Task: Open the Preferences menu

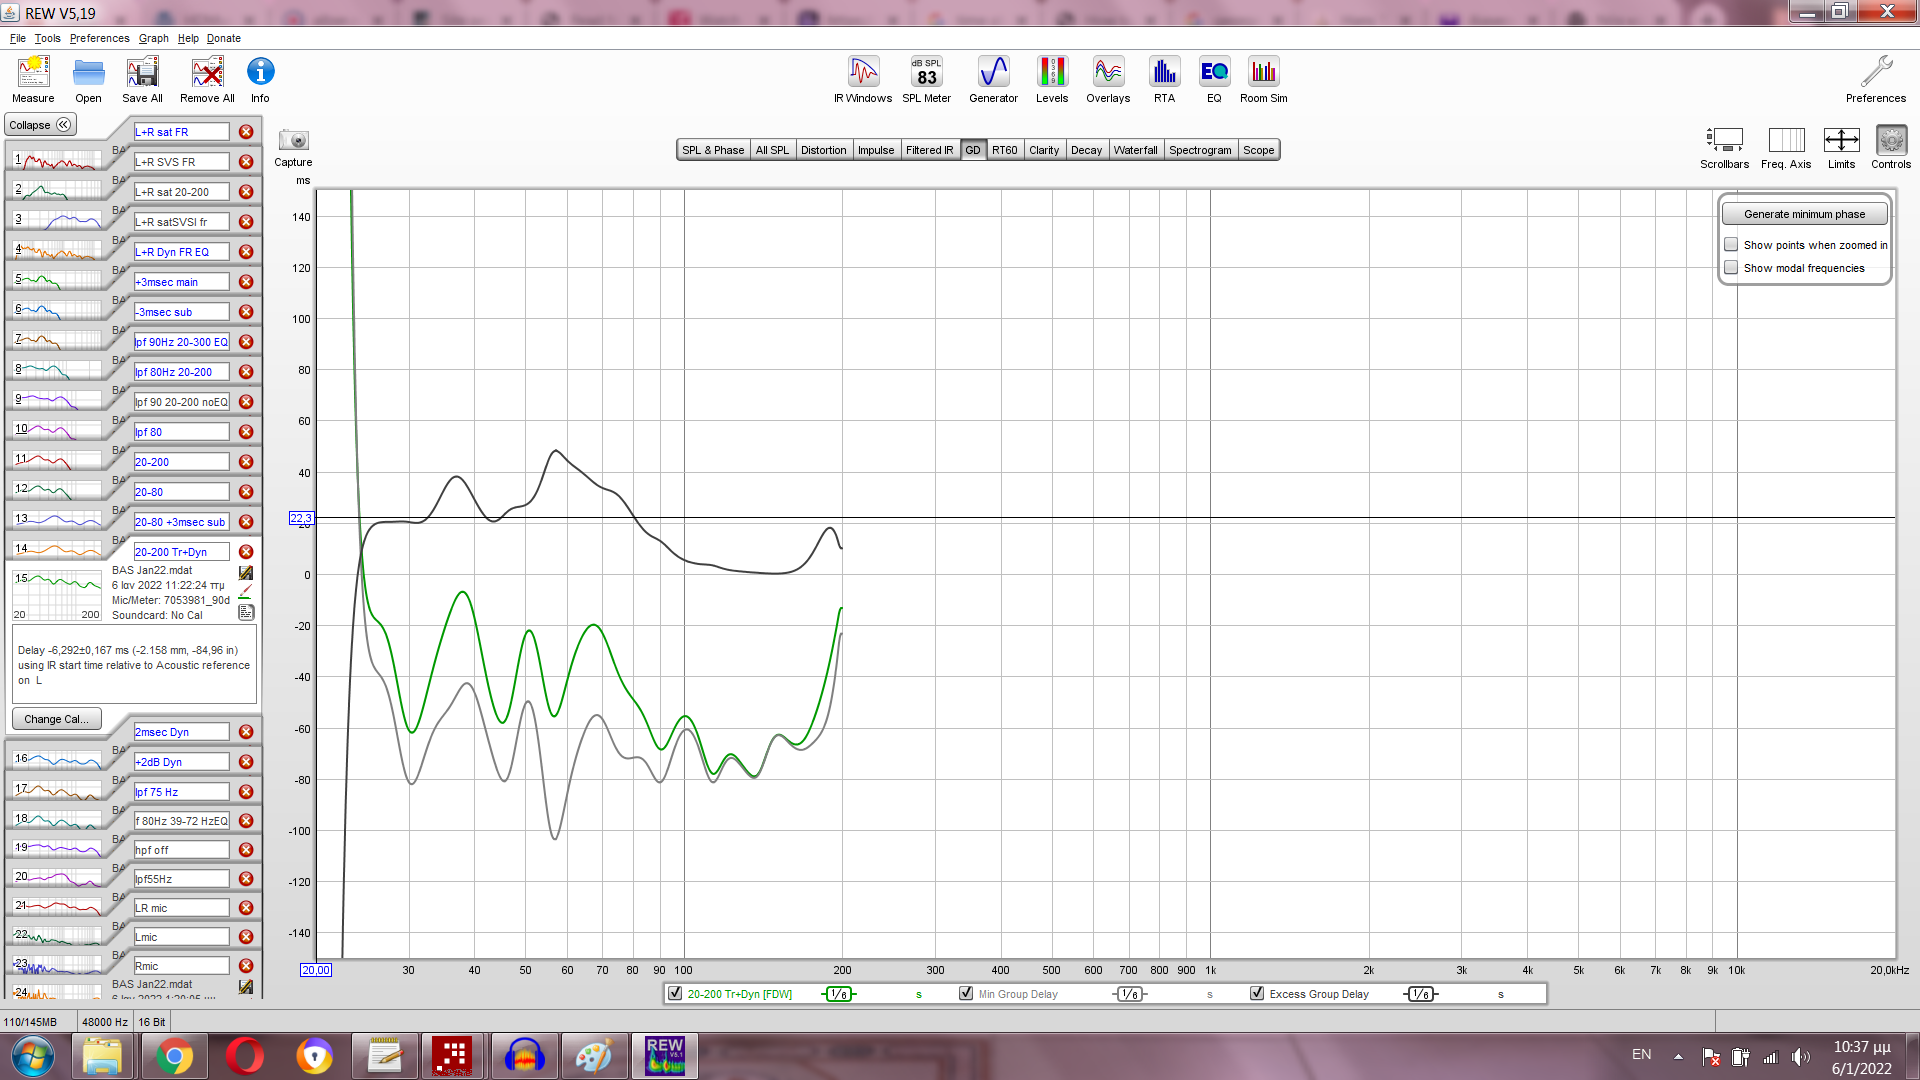Action: [99, 38]
